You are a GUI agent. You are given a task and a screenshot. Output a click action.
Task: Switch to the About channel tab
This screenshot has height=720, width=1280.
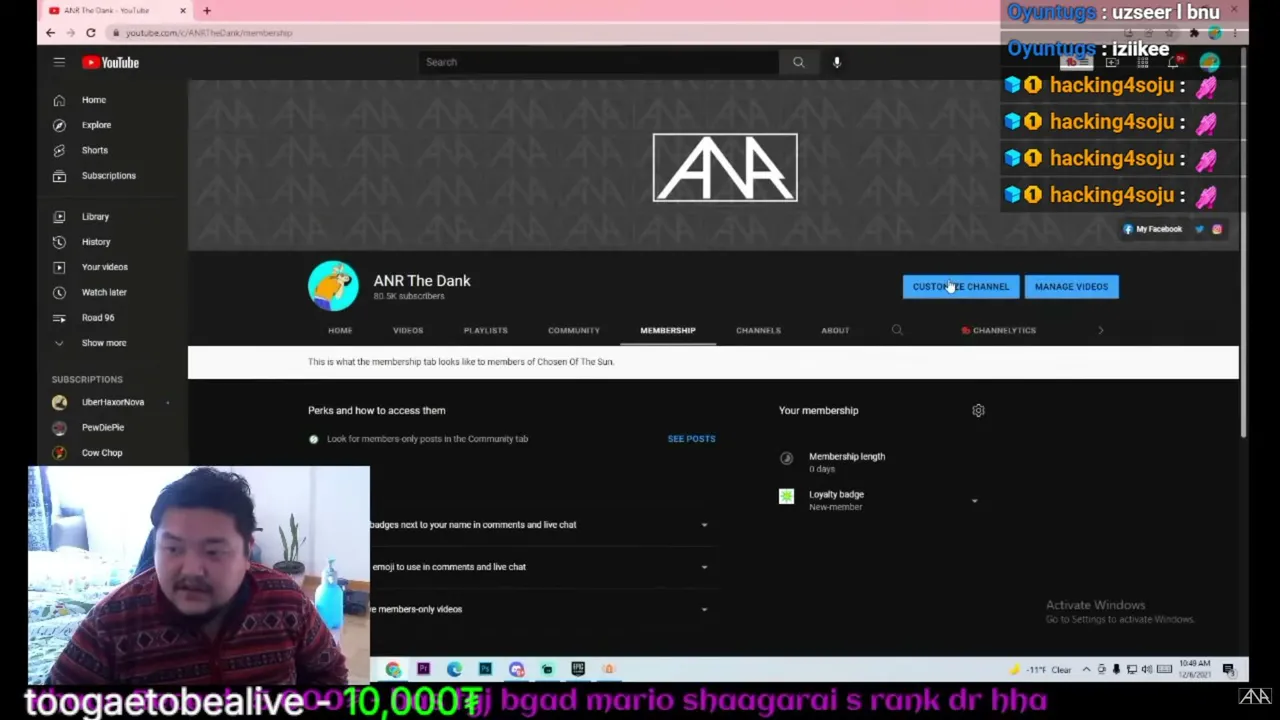(835, 330)
